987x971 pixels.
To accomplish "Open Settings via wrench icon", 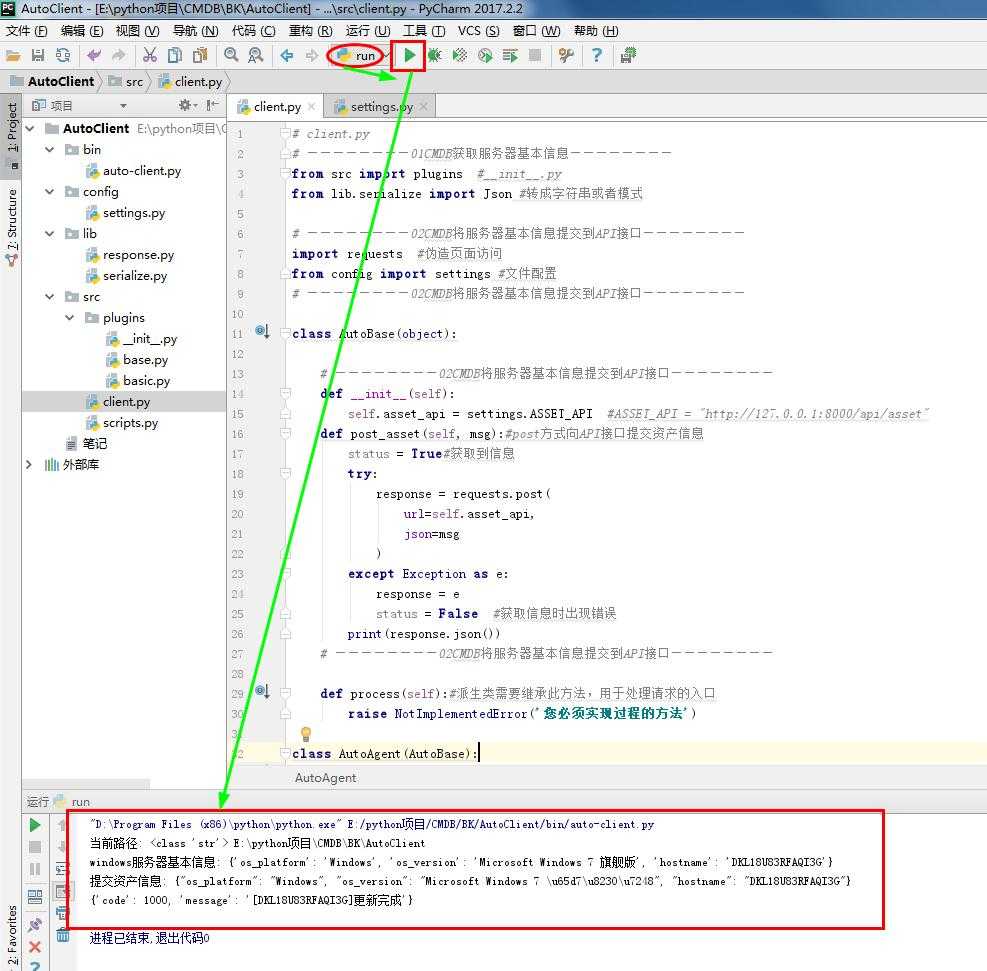I will (566, 55).
